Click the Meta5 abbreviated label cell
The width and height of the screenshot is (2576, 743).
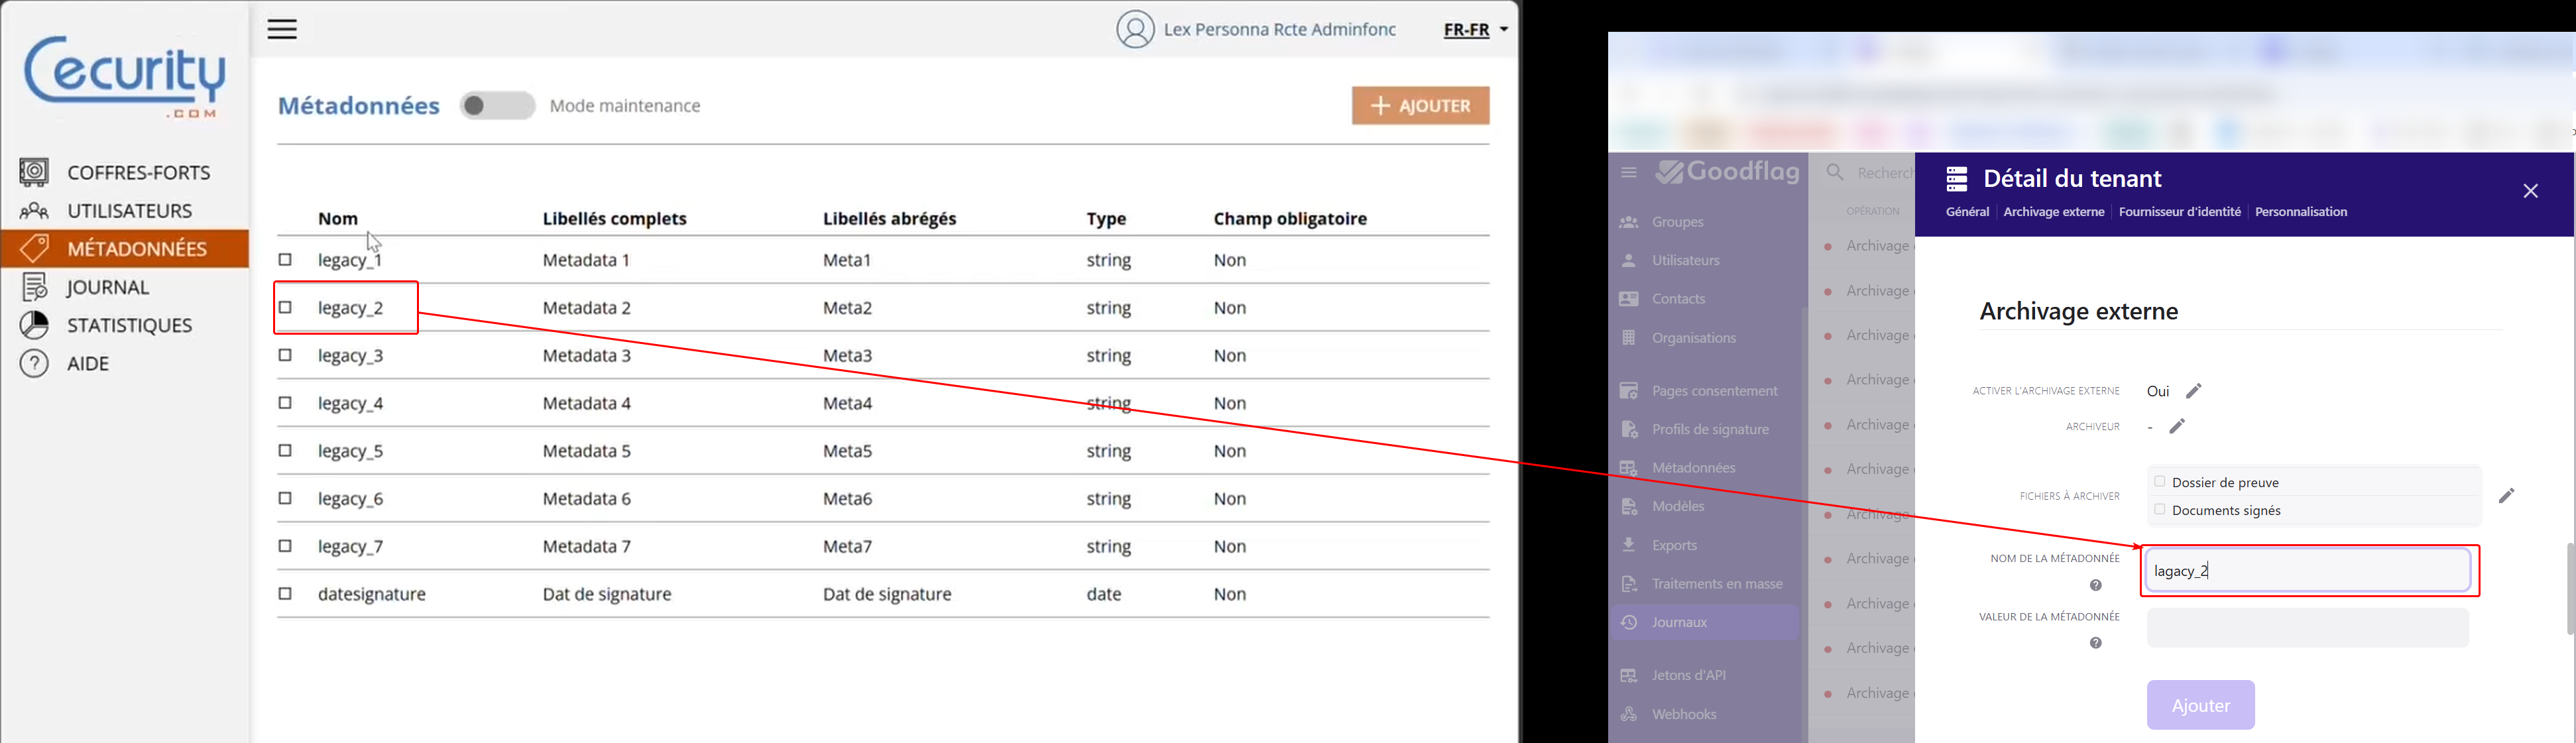(847, 451)
